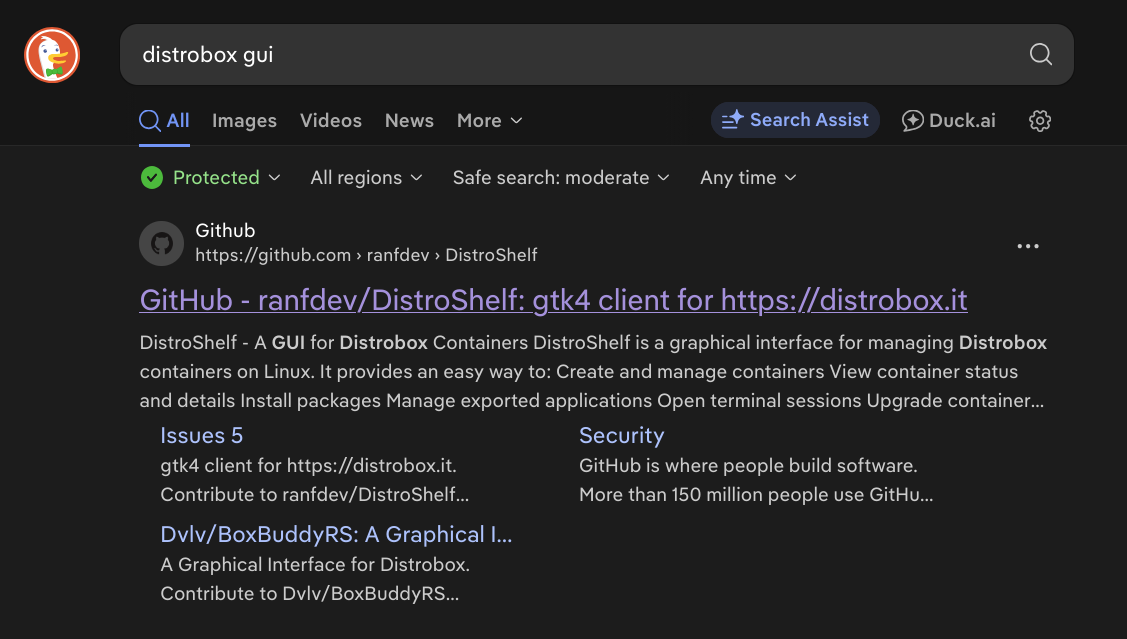
Task: Click the search box containing distrobox gui
Action: click(570, 54)
